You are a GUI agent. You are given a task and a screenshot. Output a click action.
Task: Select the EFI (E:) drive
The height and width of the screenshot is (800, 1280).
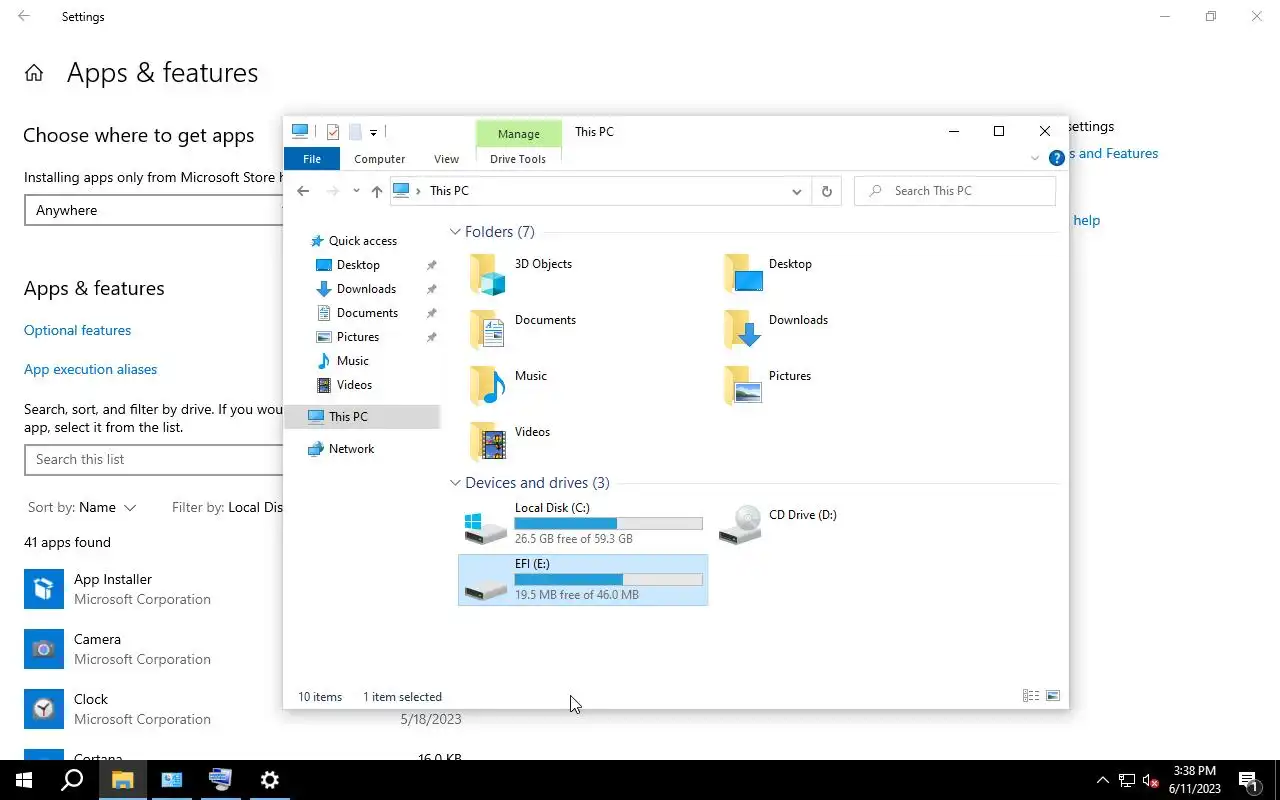[583, 580]
